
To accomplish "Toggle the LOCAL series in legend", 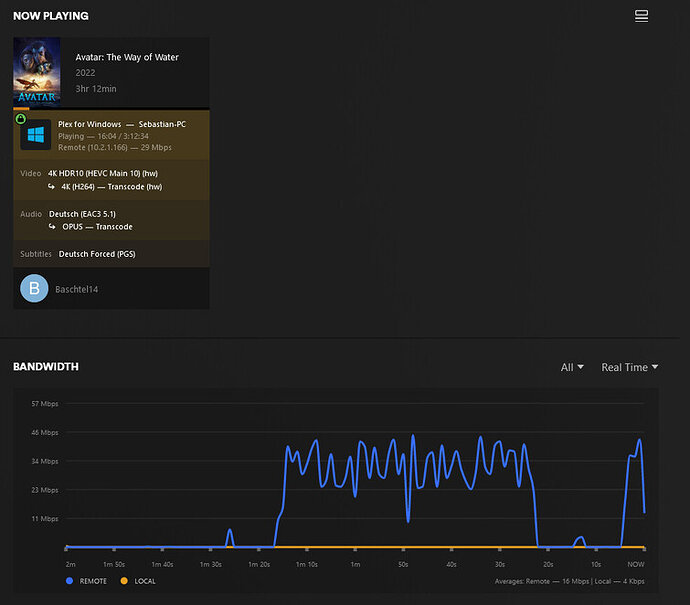I will tap(138, 581).
